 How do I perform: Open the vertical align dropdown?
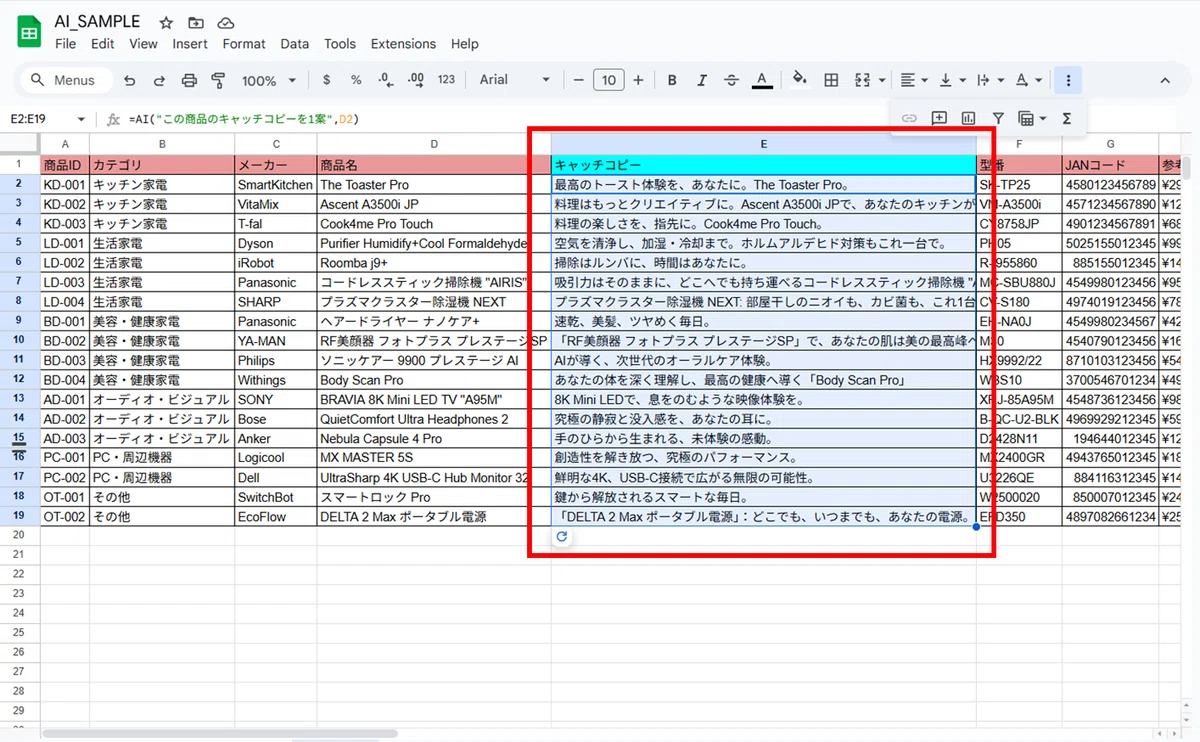pyautogui.click(x=953, y=80)
